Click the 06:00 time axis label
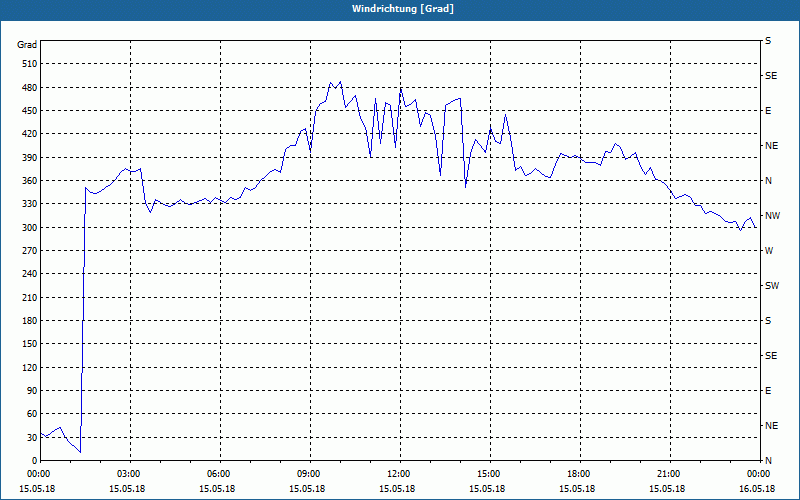 216,473
